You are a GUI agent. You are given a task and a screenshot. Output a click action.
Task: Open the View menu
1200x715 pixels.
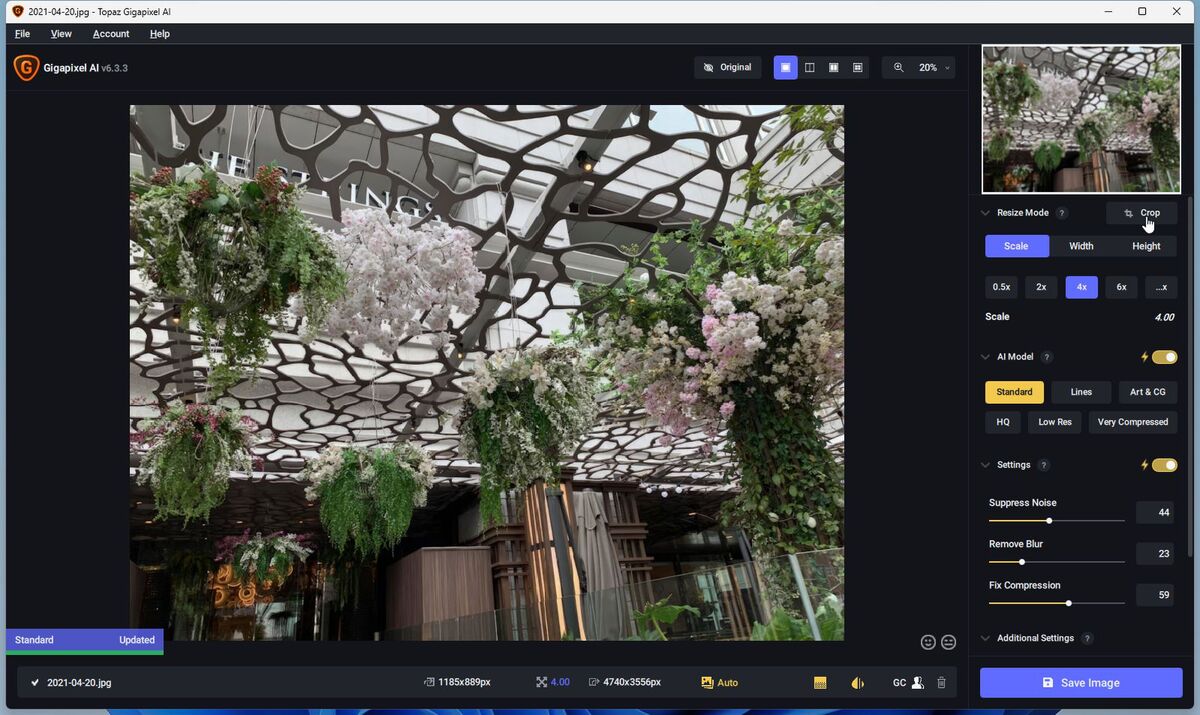61,34
